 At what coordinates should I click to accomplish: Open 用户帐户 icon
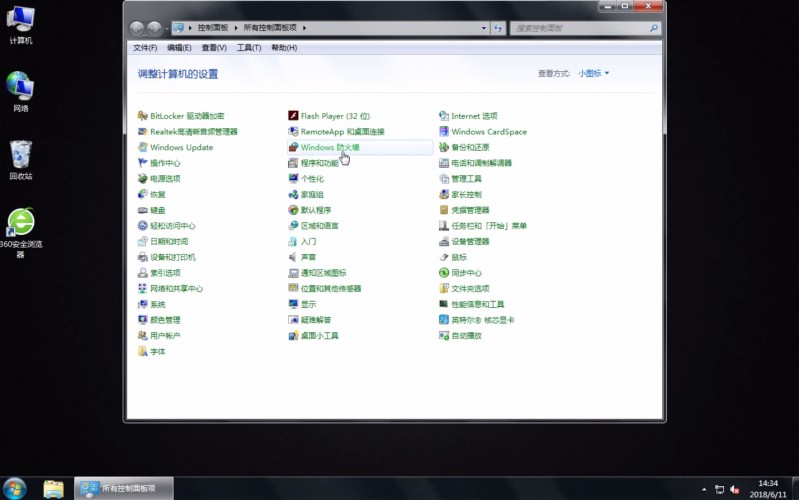click(143, 335)
